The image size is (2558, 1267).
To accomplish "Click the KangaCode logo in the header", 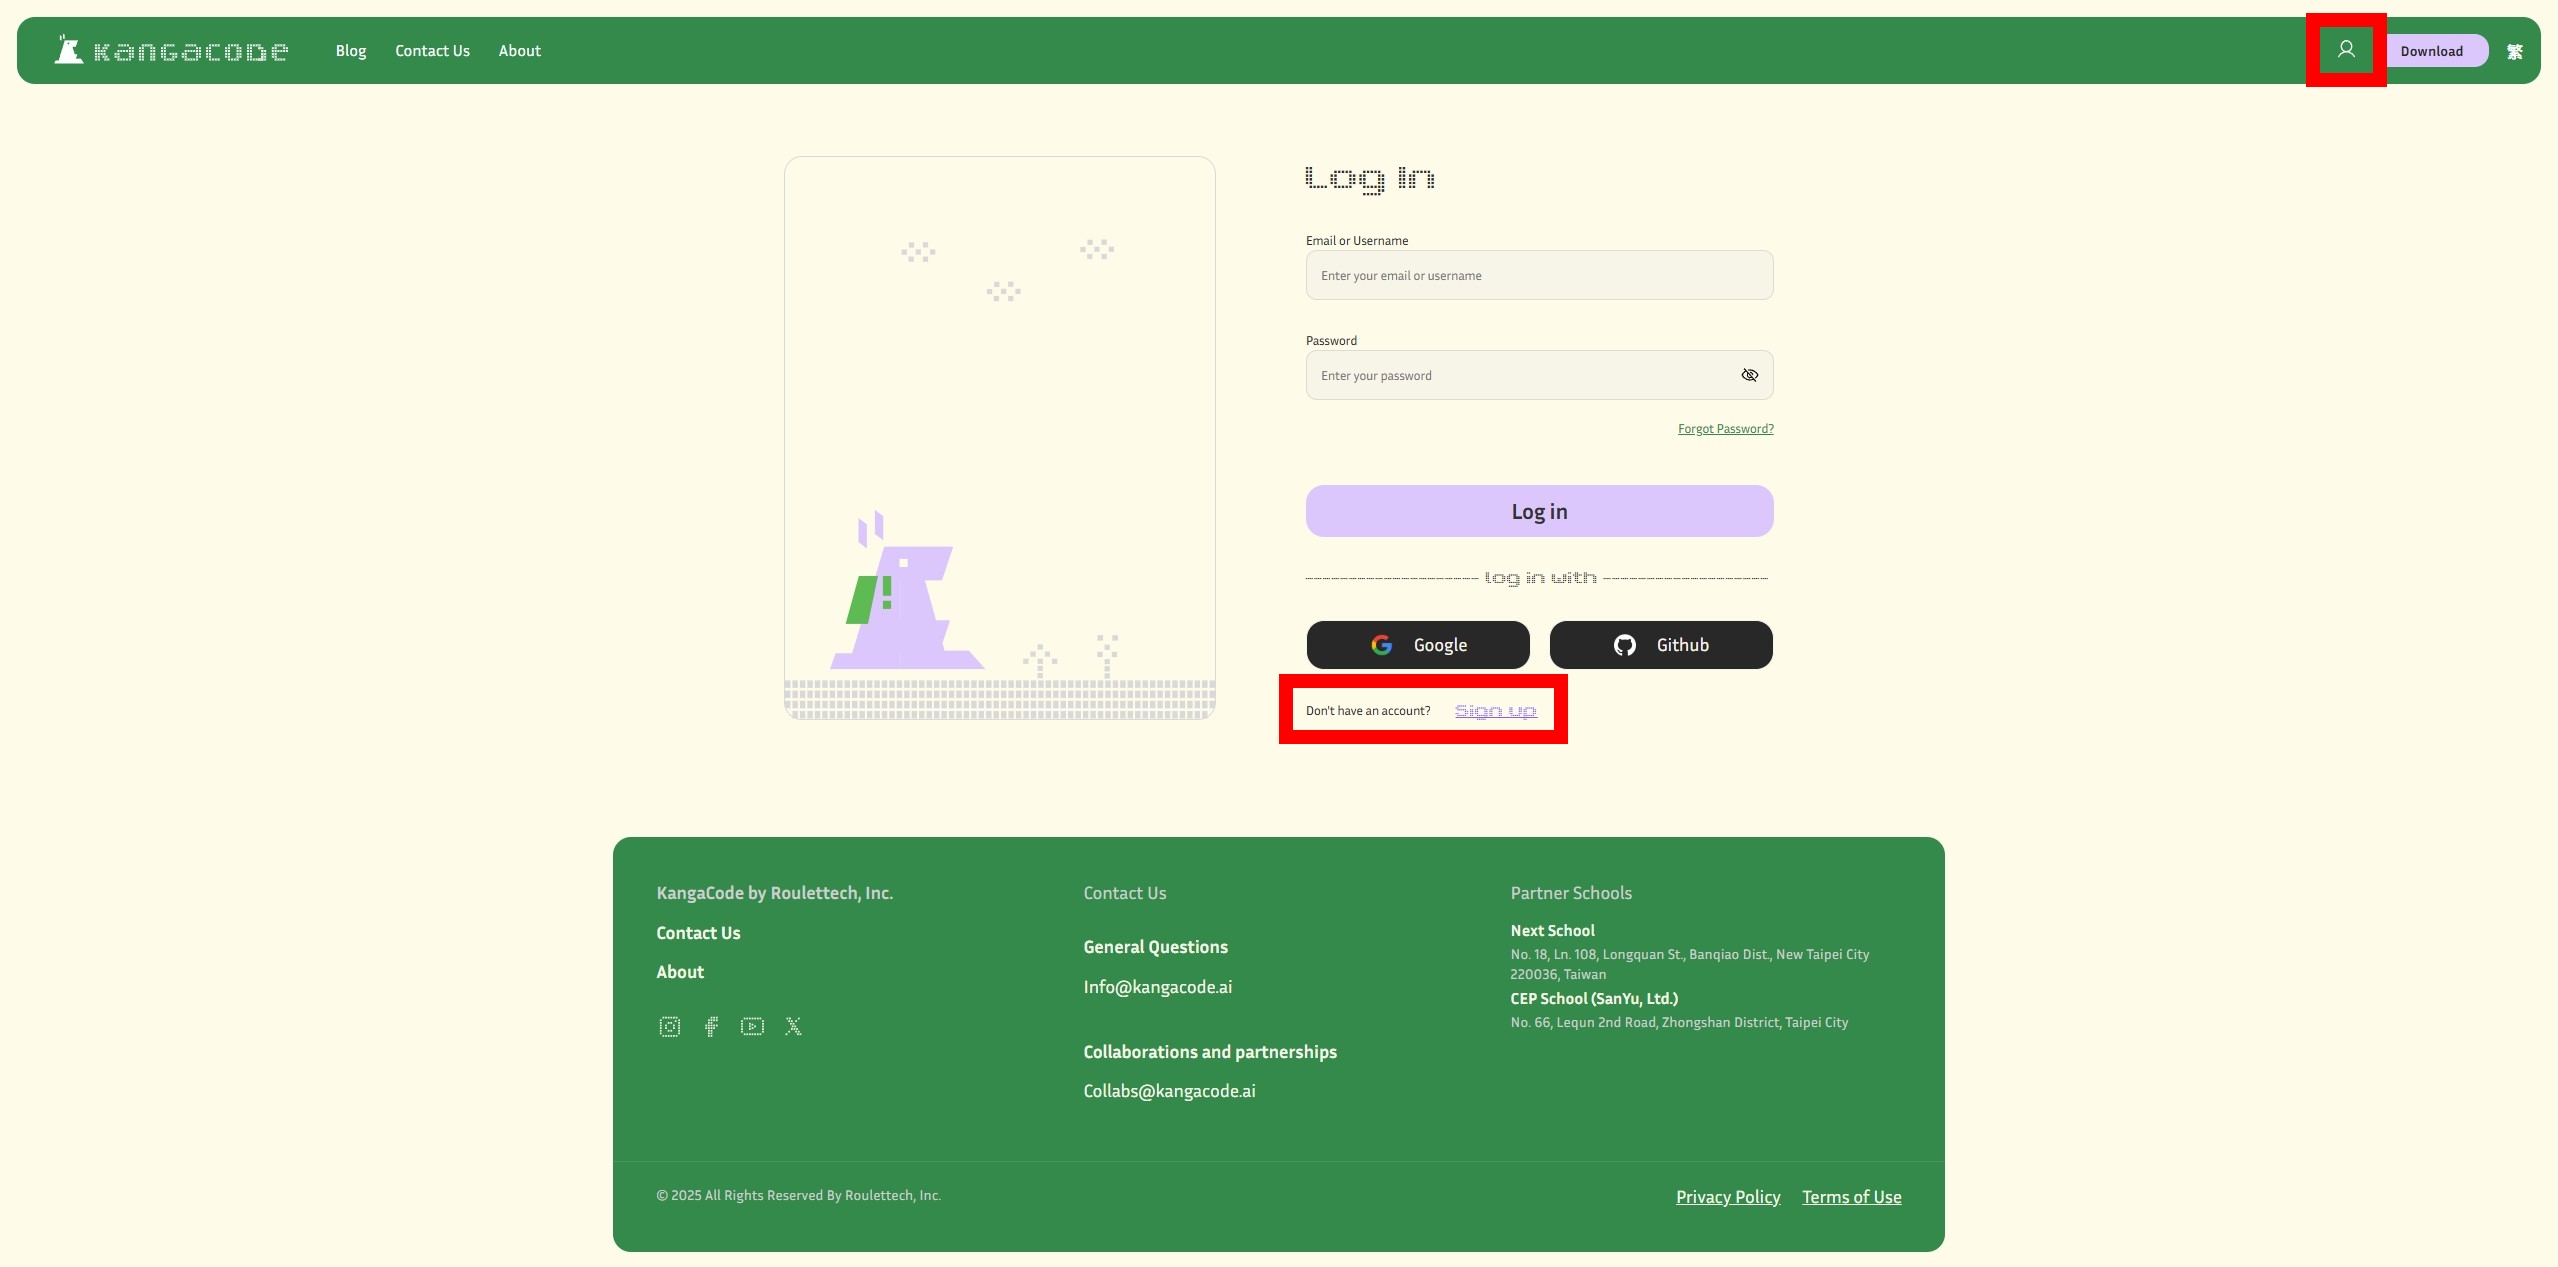I will coord(171,50).
